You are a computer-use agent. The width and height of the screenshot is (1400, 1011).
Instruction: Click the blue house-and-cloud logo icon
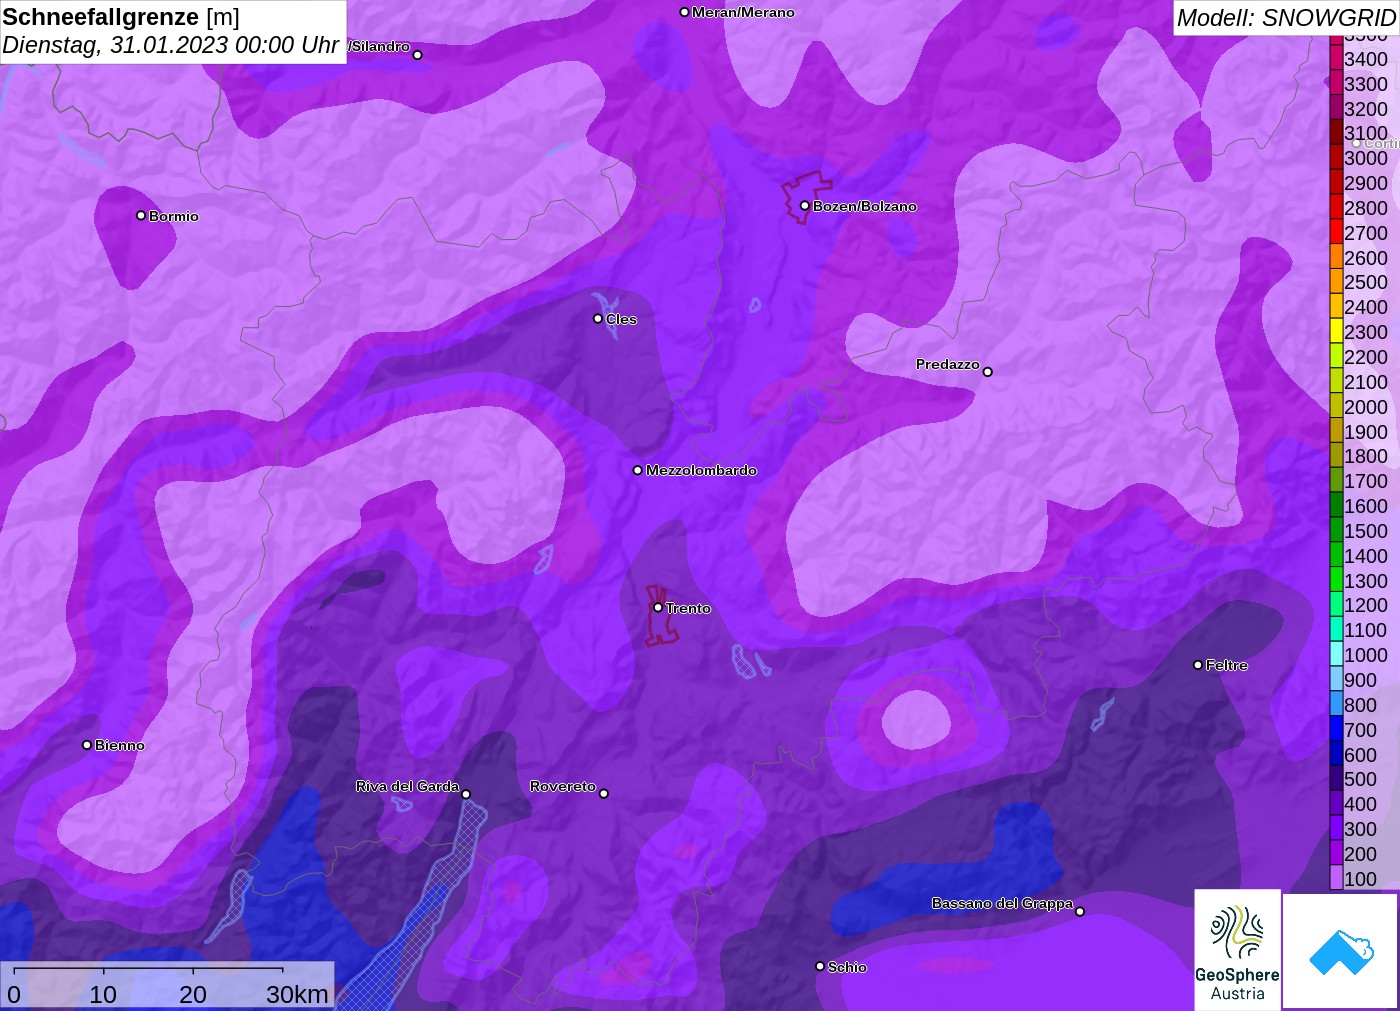click(x=1341, y=951)
